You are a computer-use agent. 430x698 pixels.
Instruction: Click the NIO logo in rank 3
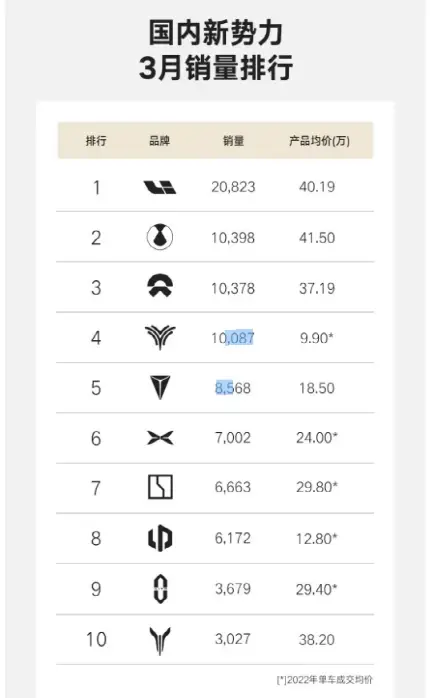tap(160, 286)
